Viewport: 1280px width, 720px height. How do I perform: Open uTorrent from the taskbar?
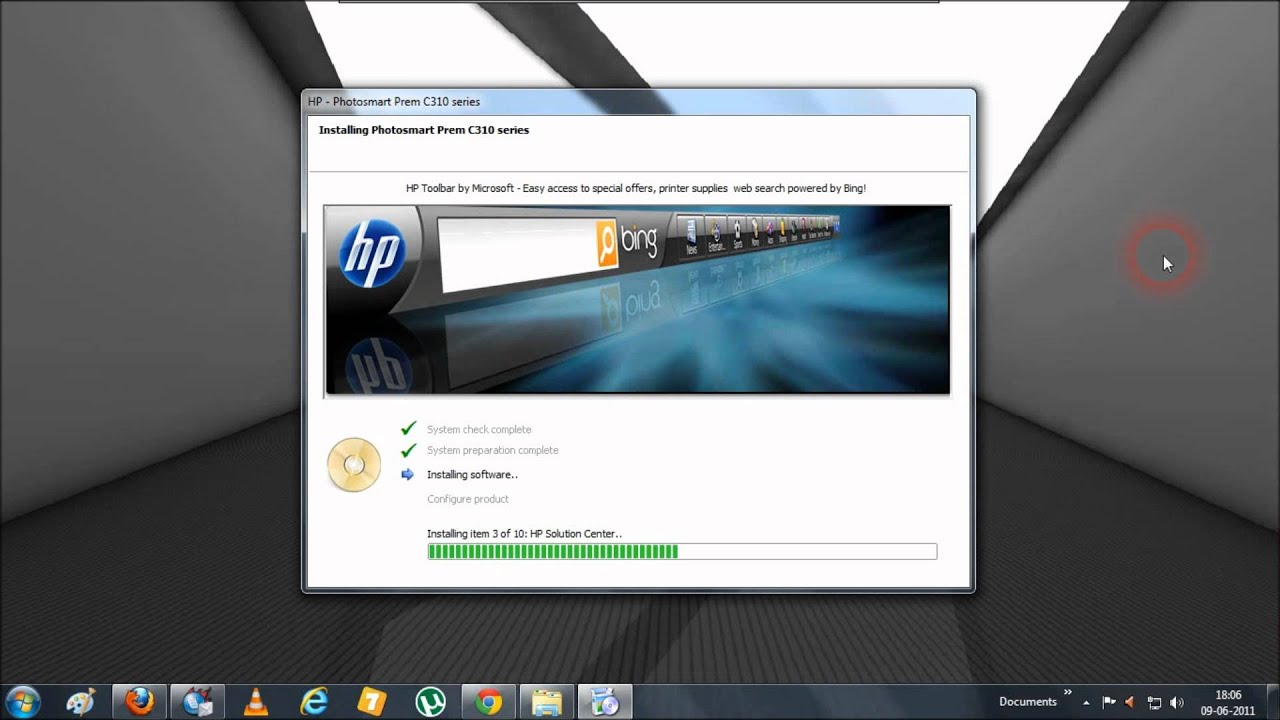[431, 702]
